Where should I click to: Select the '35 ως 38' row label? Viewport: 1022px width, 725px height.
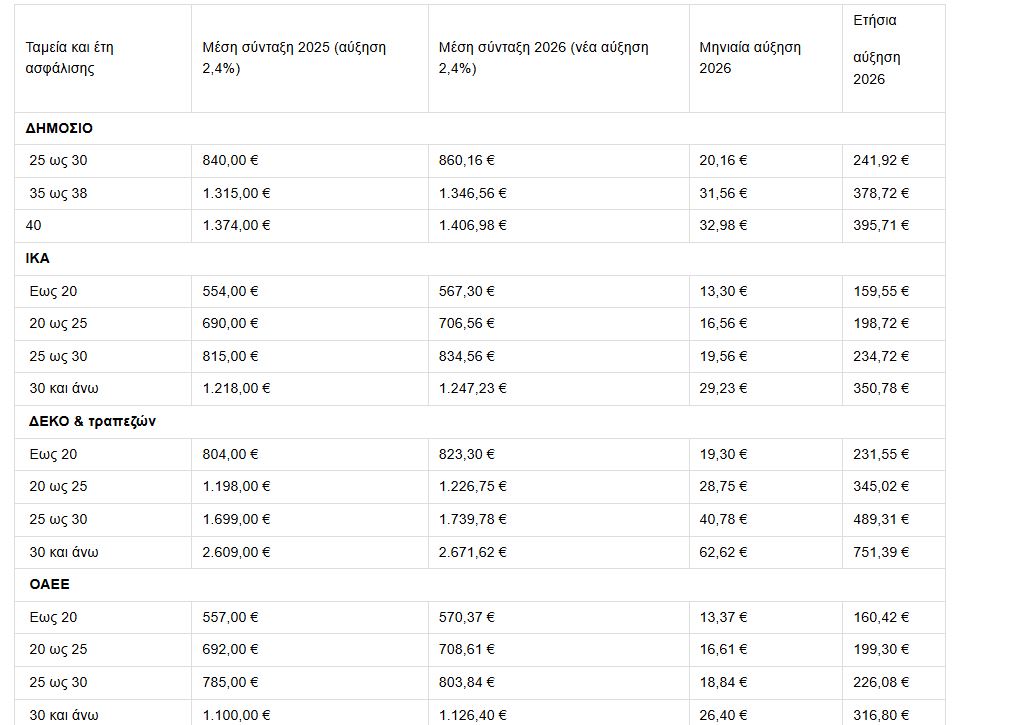click(58, 193)
